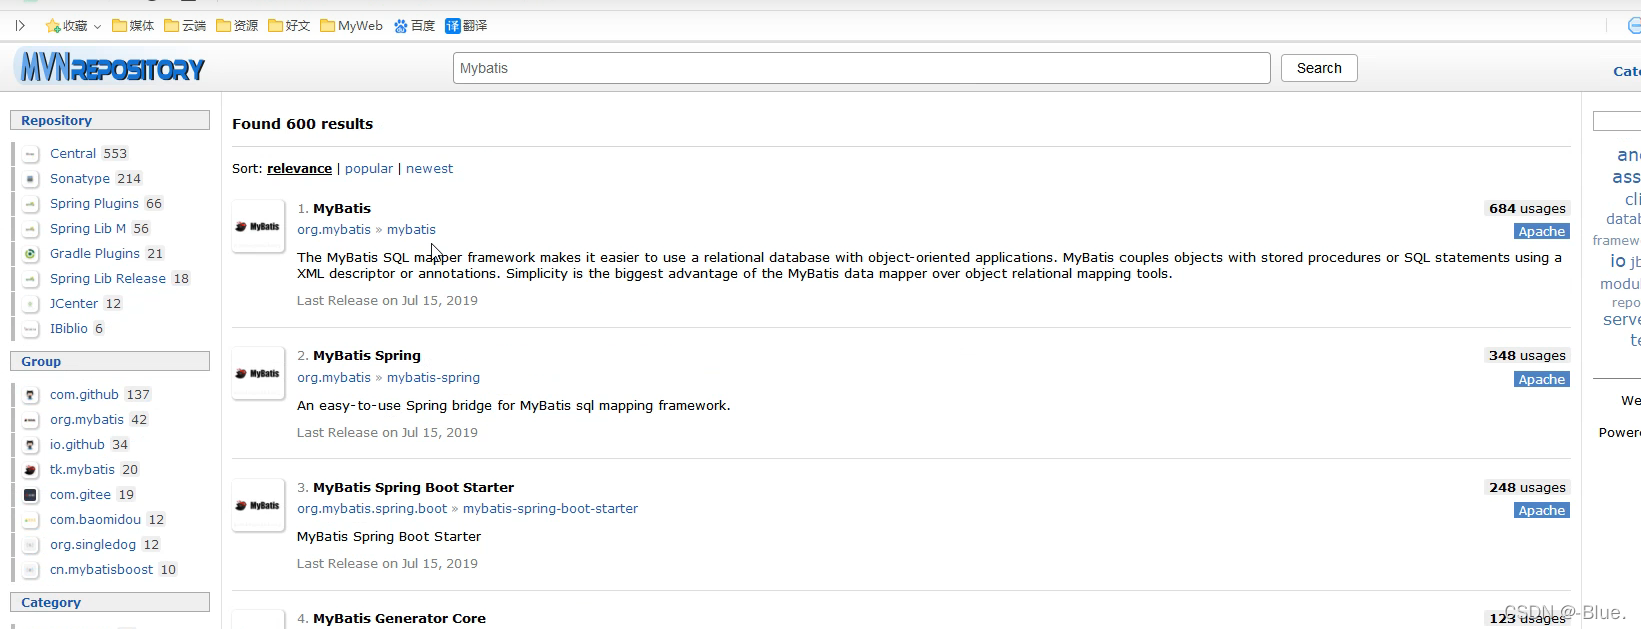The height and width of the screenshot is (629, 1641).
Task: Filter by com.baomidou group link
Action: 95,520
